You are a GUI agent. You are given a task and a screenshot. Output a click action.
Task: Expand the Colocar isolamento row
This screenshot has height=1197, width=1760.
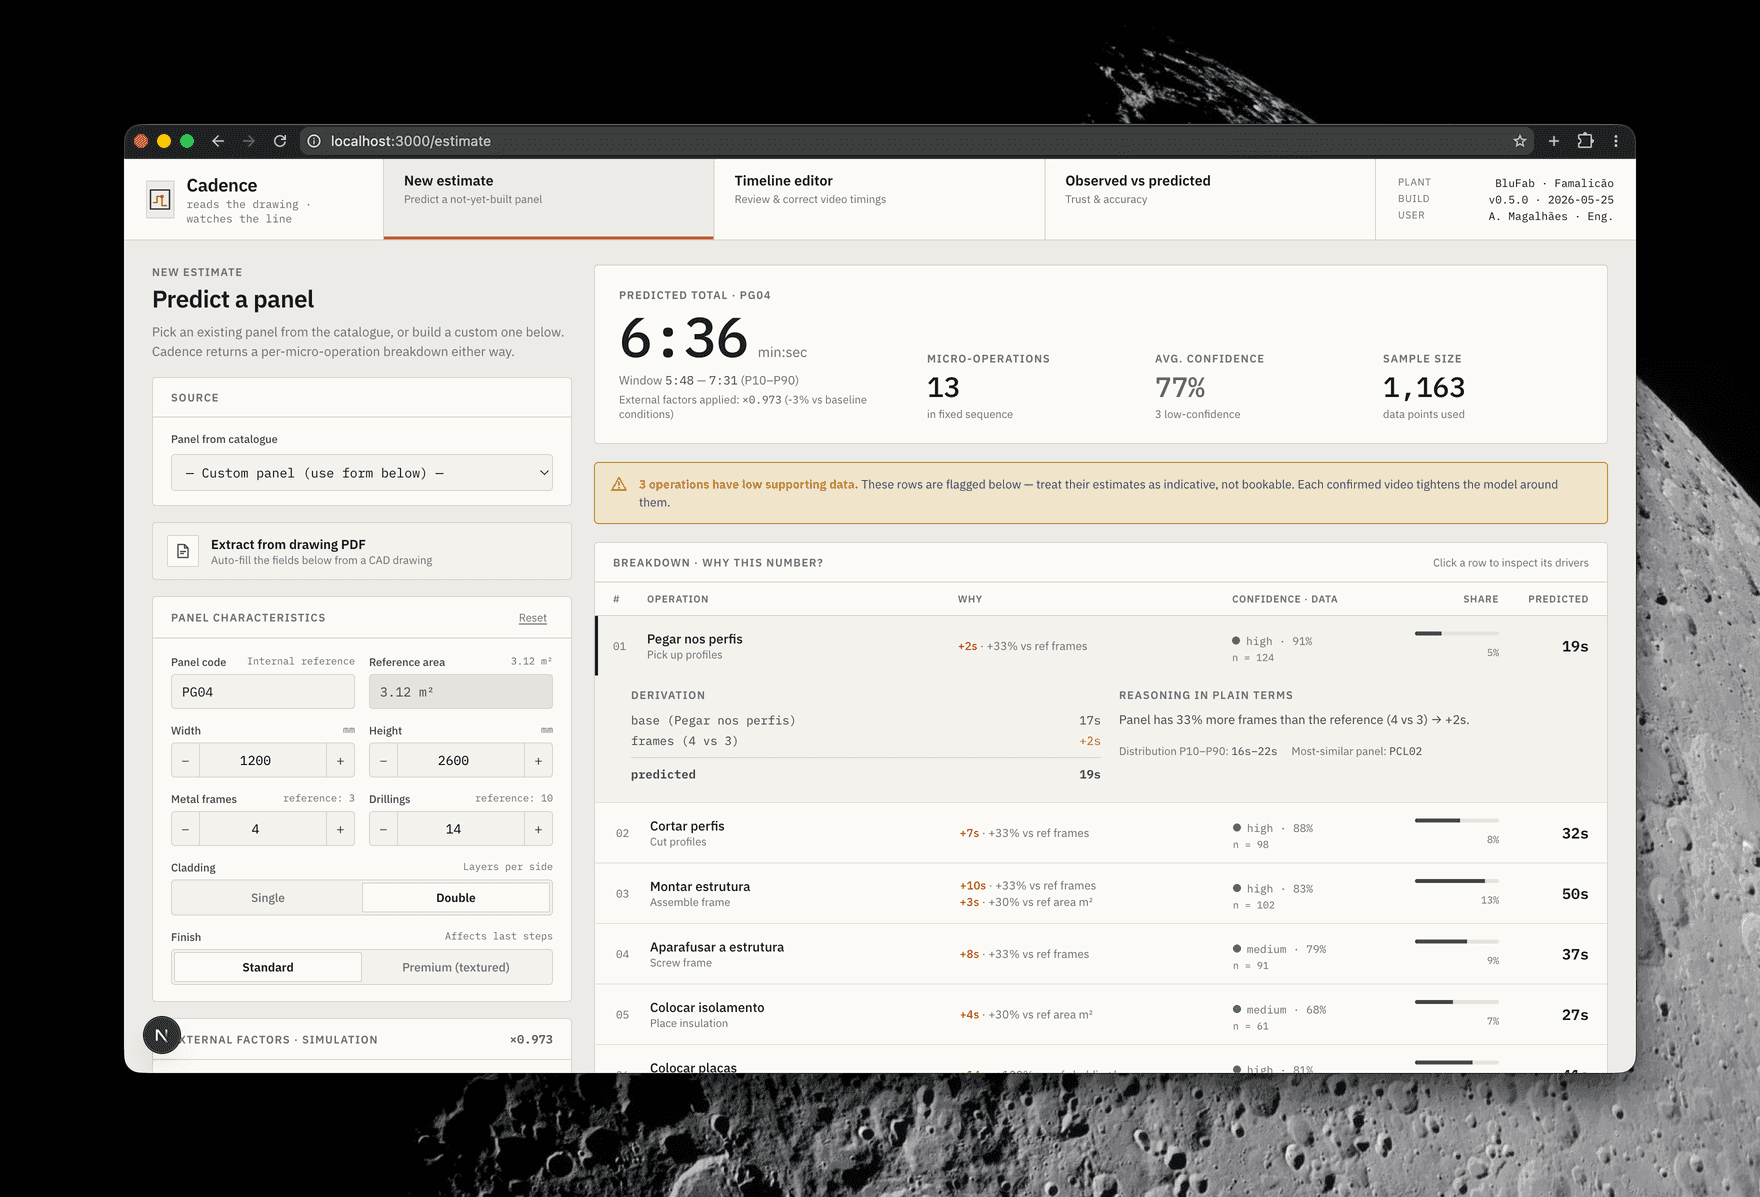coord(1101,1015)
